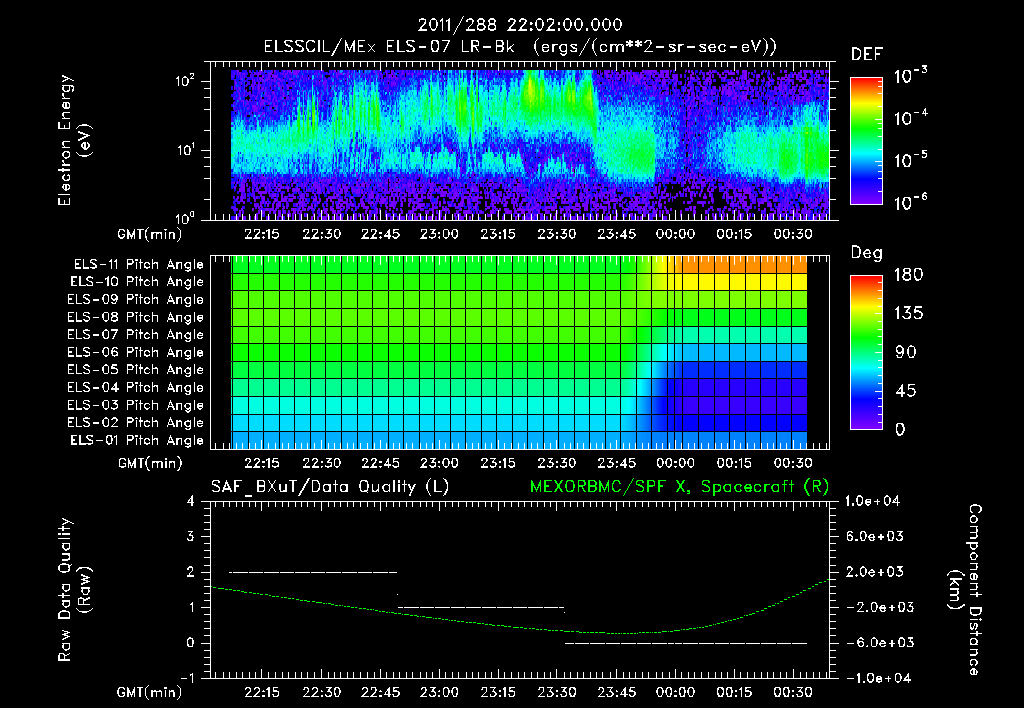This screenshot has width=1024, height=708.
Task: Click the ELS-11 Pitch Angle row label
Action: point(138,265)
